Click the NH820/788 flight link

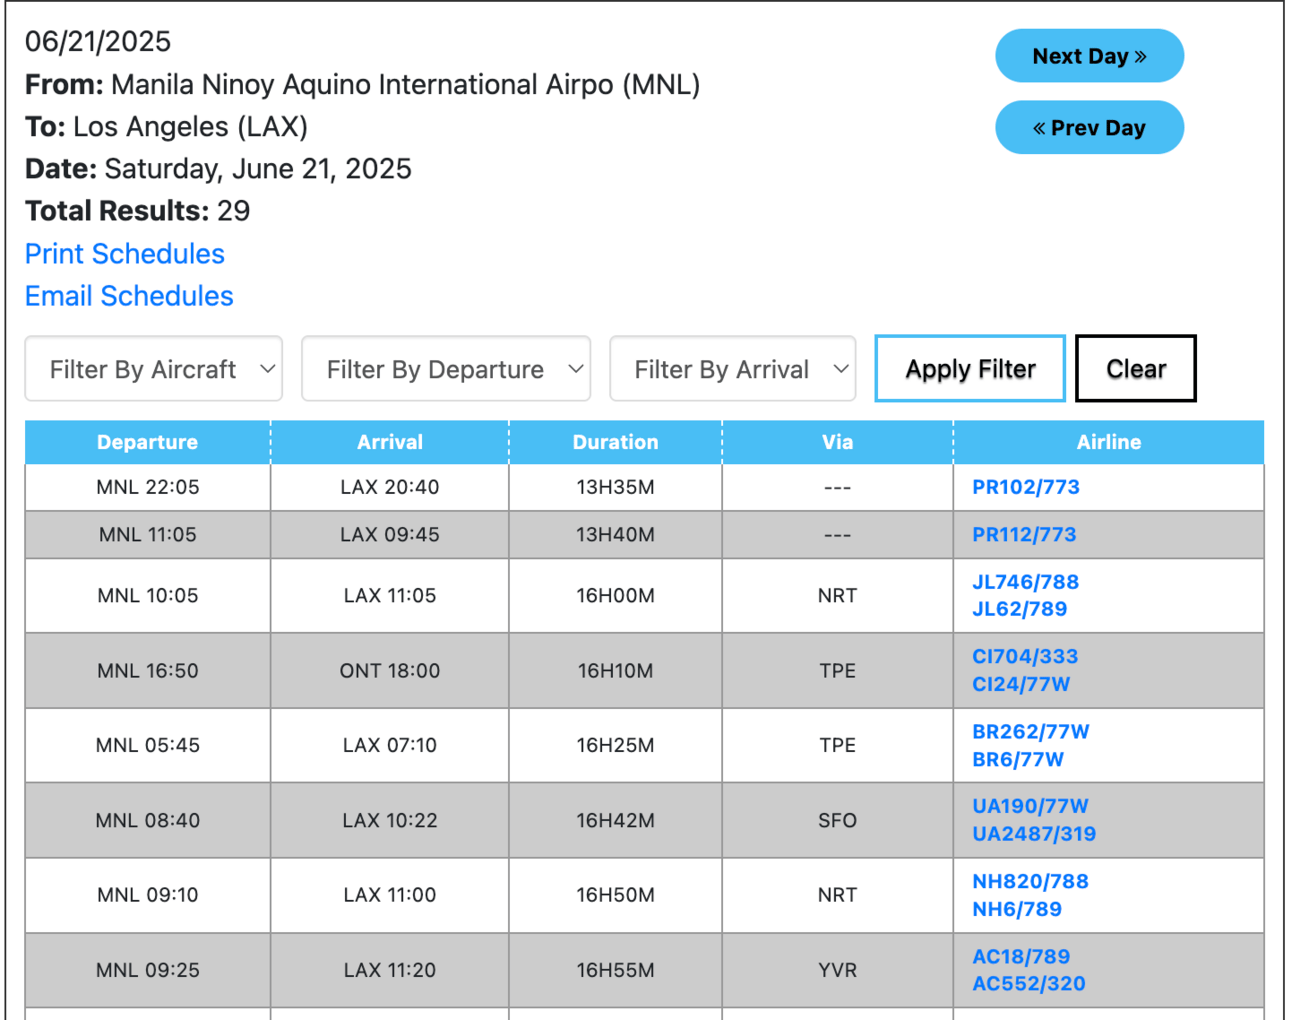[x=1030, y=881]
